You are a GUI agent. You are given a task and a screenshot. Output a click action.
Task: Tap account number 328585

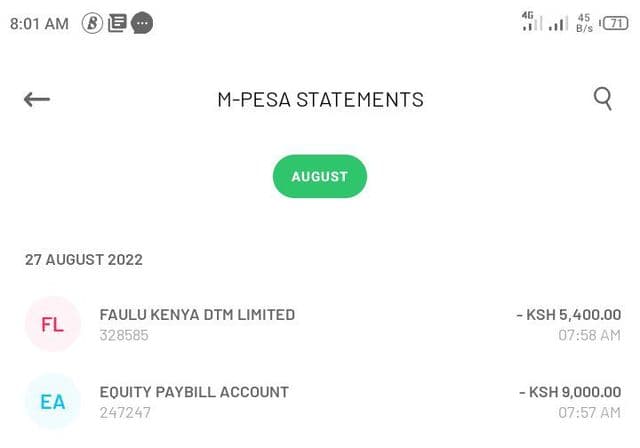click(124, 335)
